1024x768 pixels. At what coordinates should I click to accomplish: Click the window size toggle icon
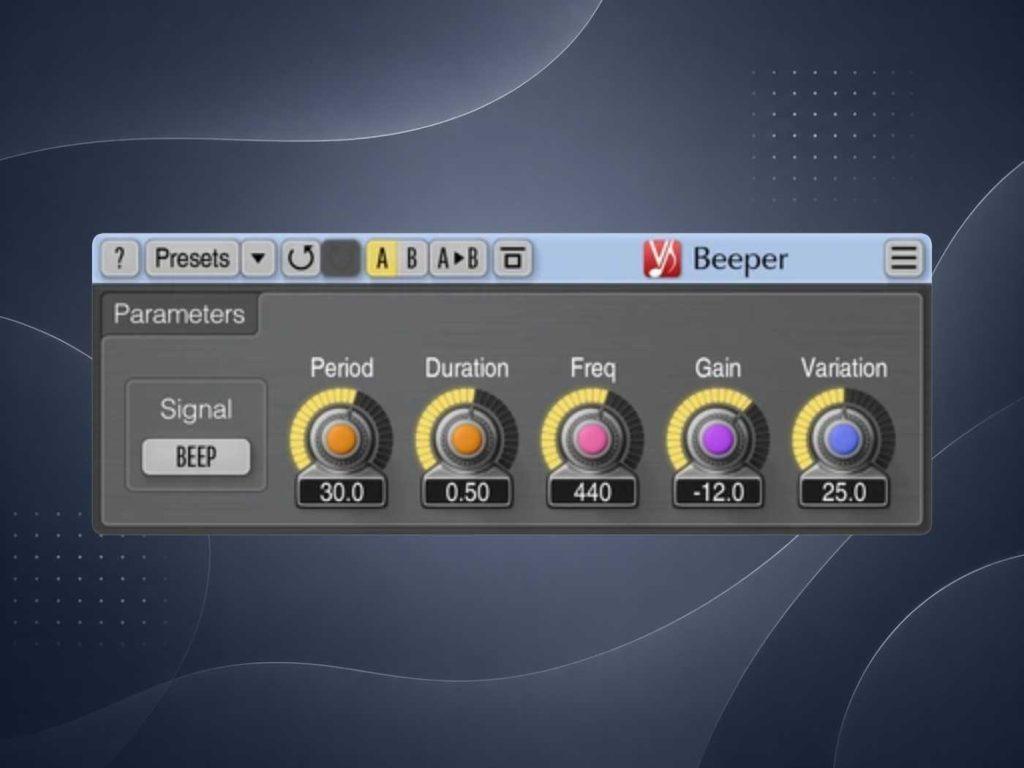(513, 259)
